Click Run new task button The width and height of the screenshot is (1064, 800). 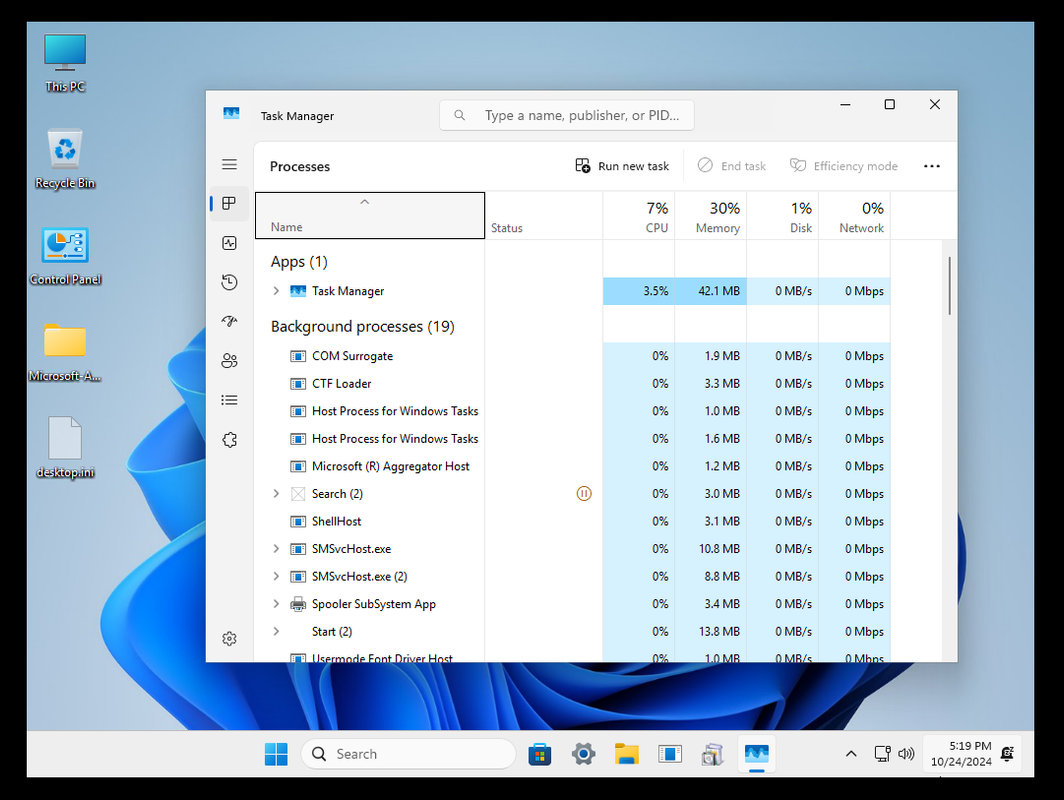(622, 166)
